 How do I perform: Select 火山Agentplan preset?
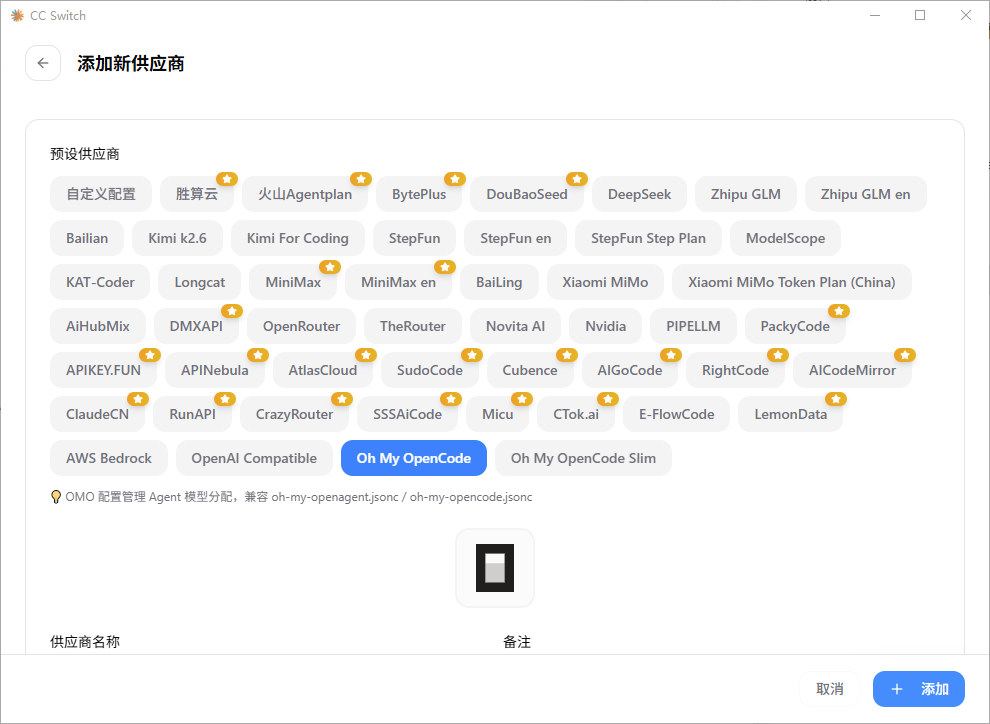pos(305,194)
